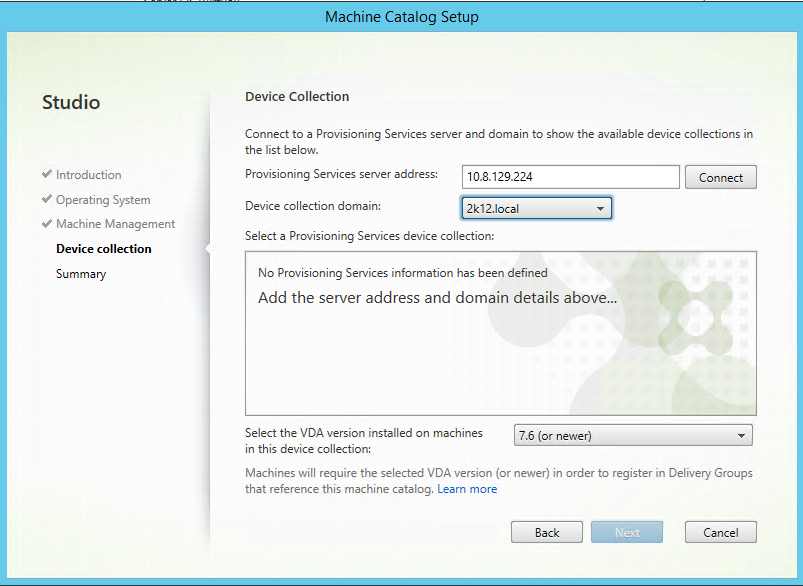Open the Summary step
Image resolution: width=803 pixels, height=586 pixels.
(81, 274)
